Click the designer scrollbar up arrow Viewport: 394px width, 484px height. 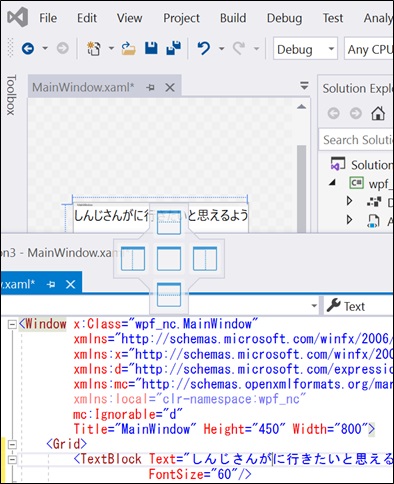click(301, 107)
